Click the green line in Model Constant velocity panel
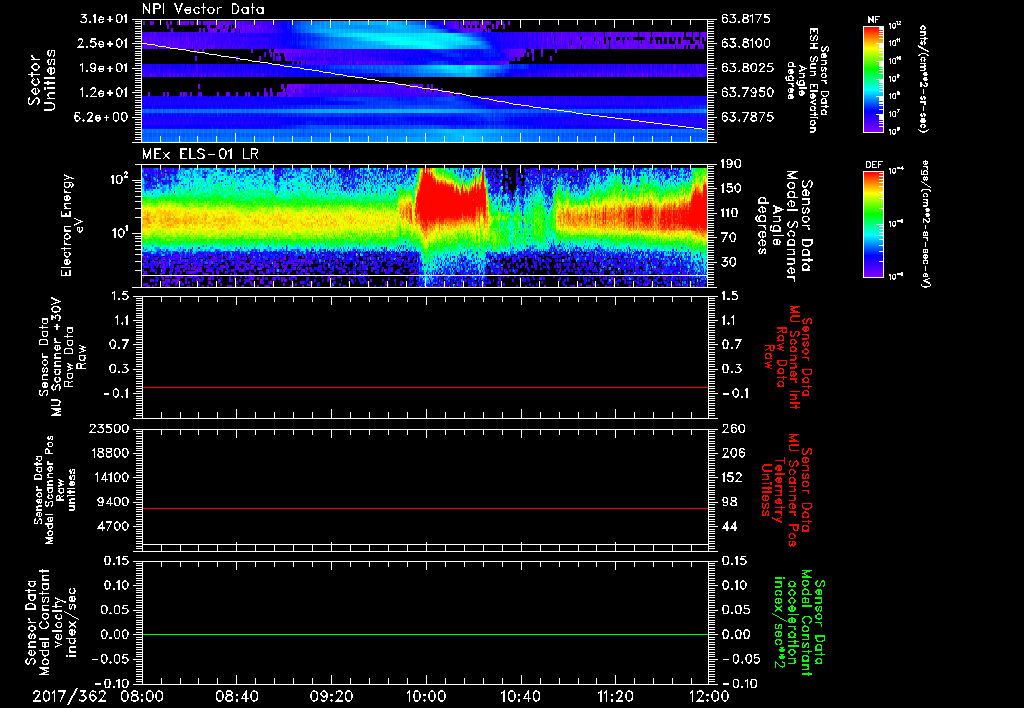 [x=424, y=634]
